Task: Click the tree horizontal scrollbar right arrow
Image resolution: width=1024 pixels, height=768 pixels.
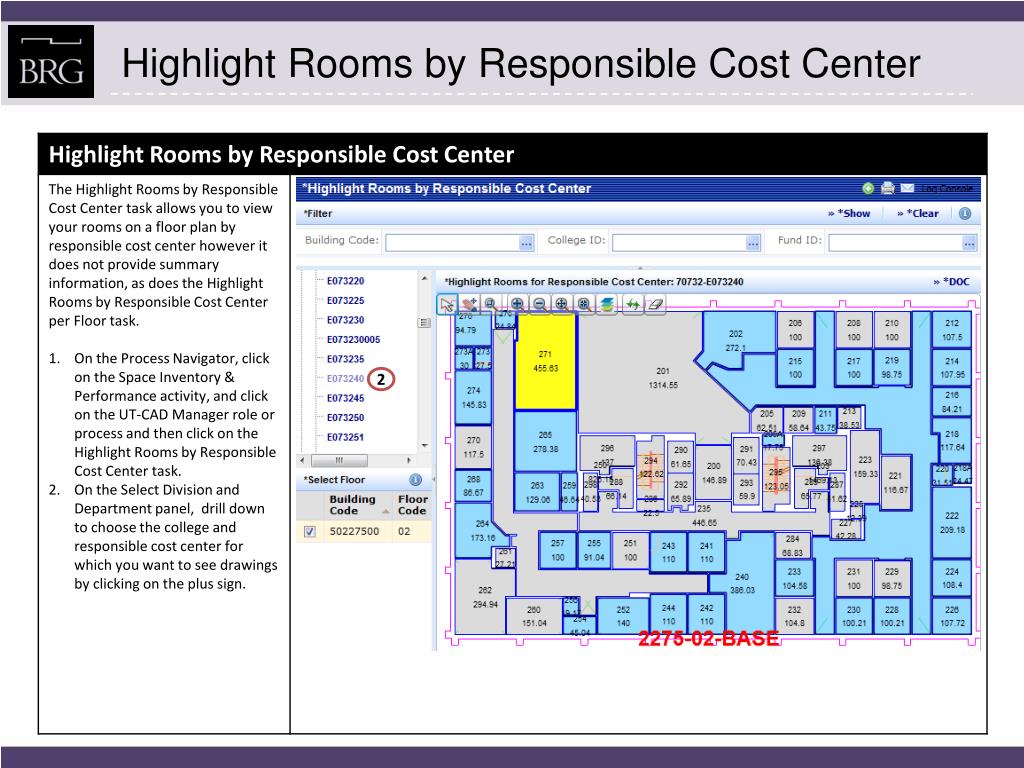Action: point(409,460)
